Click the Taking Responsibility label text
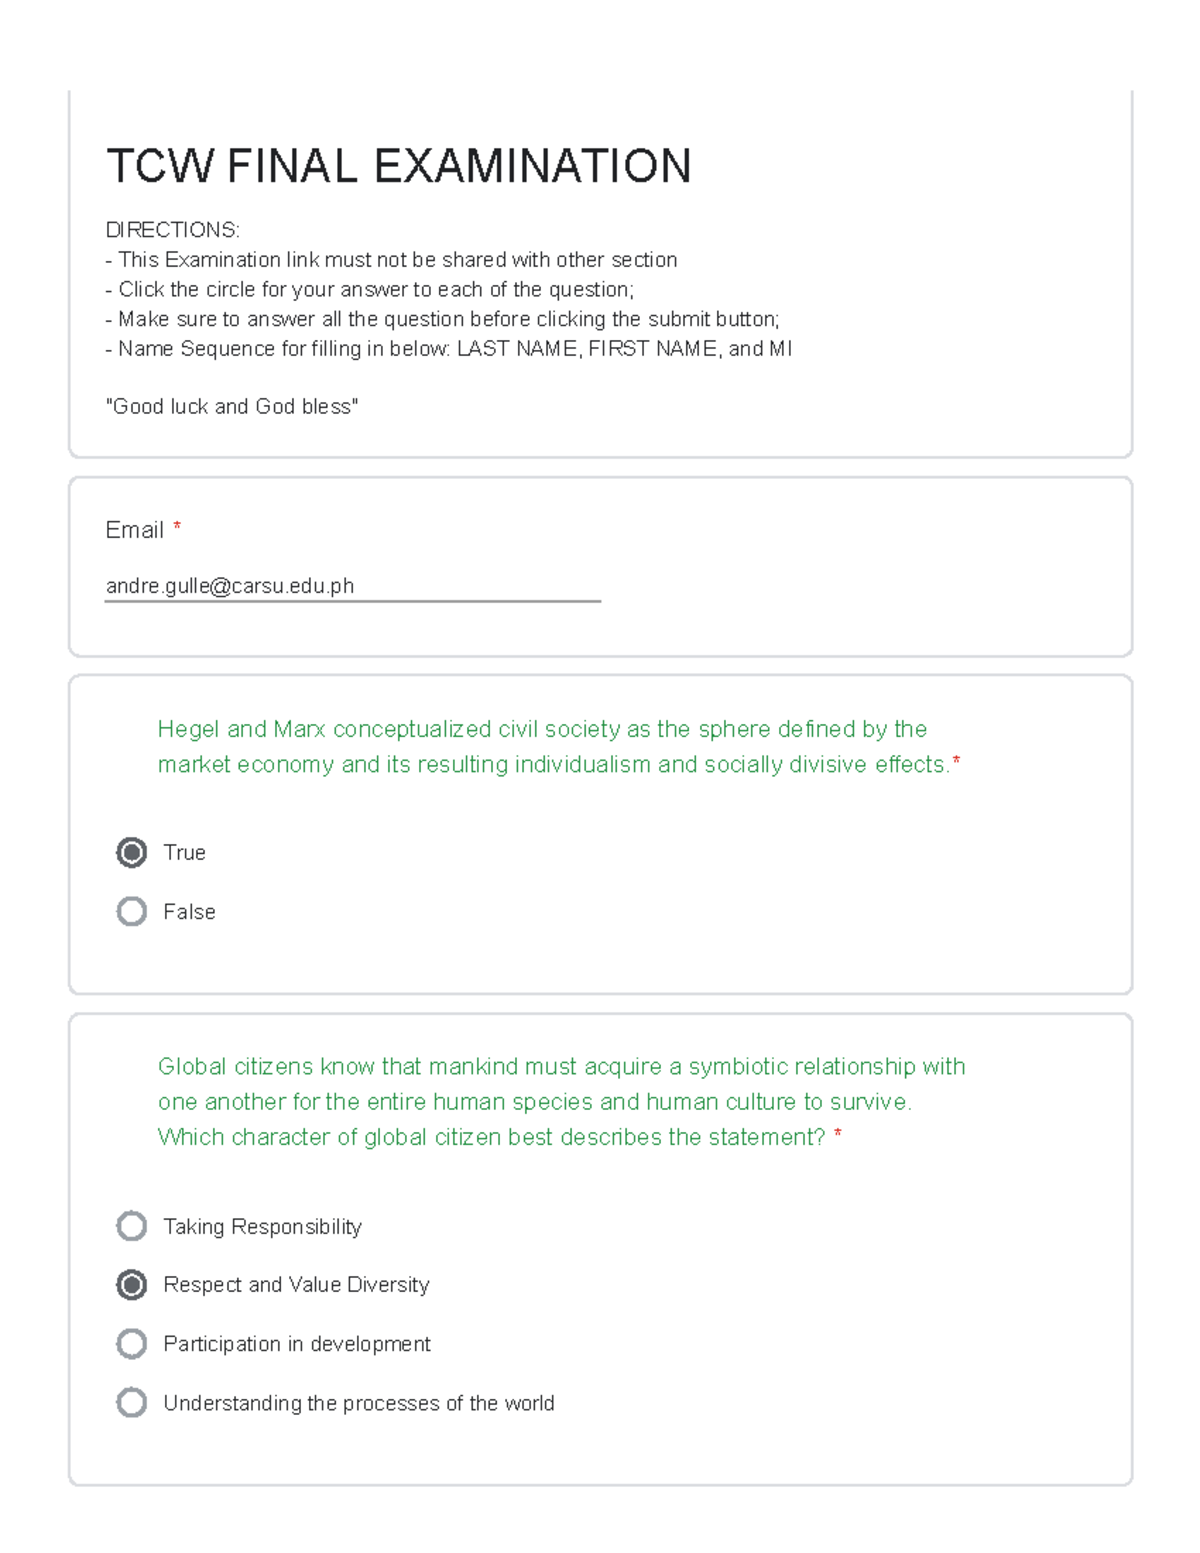The image size is (1200, 1553). point(262,1226)
